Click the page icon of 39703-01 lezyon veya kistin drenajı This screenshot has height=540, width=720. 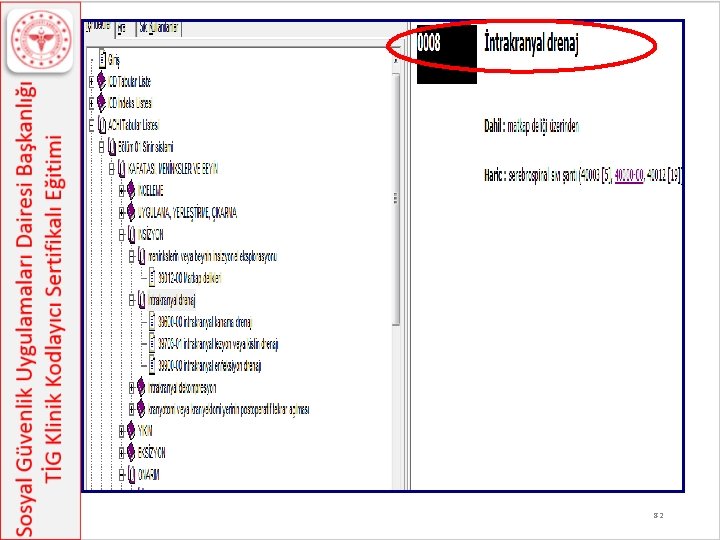(152, 344)
